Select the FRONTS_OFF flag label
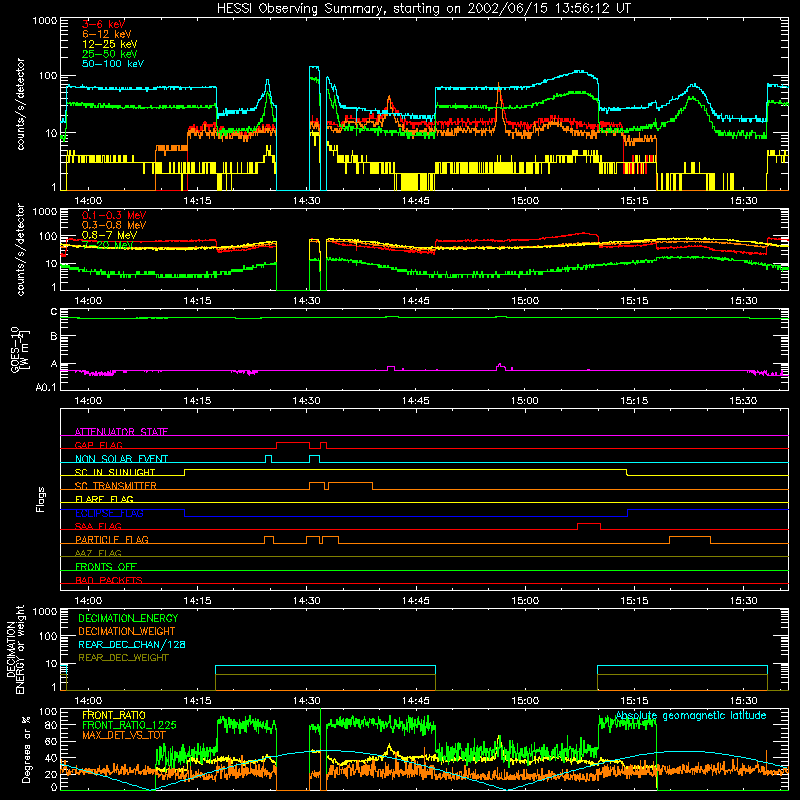Screen dimensions: 800x800 [106, 567]
